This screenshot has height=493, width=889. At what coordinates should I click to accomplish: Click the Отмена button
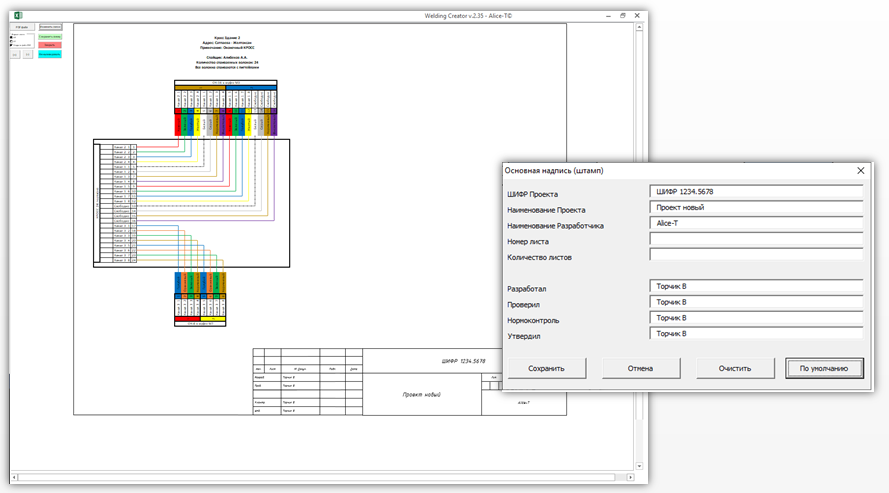(x=641, y=368)
